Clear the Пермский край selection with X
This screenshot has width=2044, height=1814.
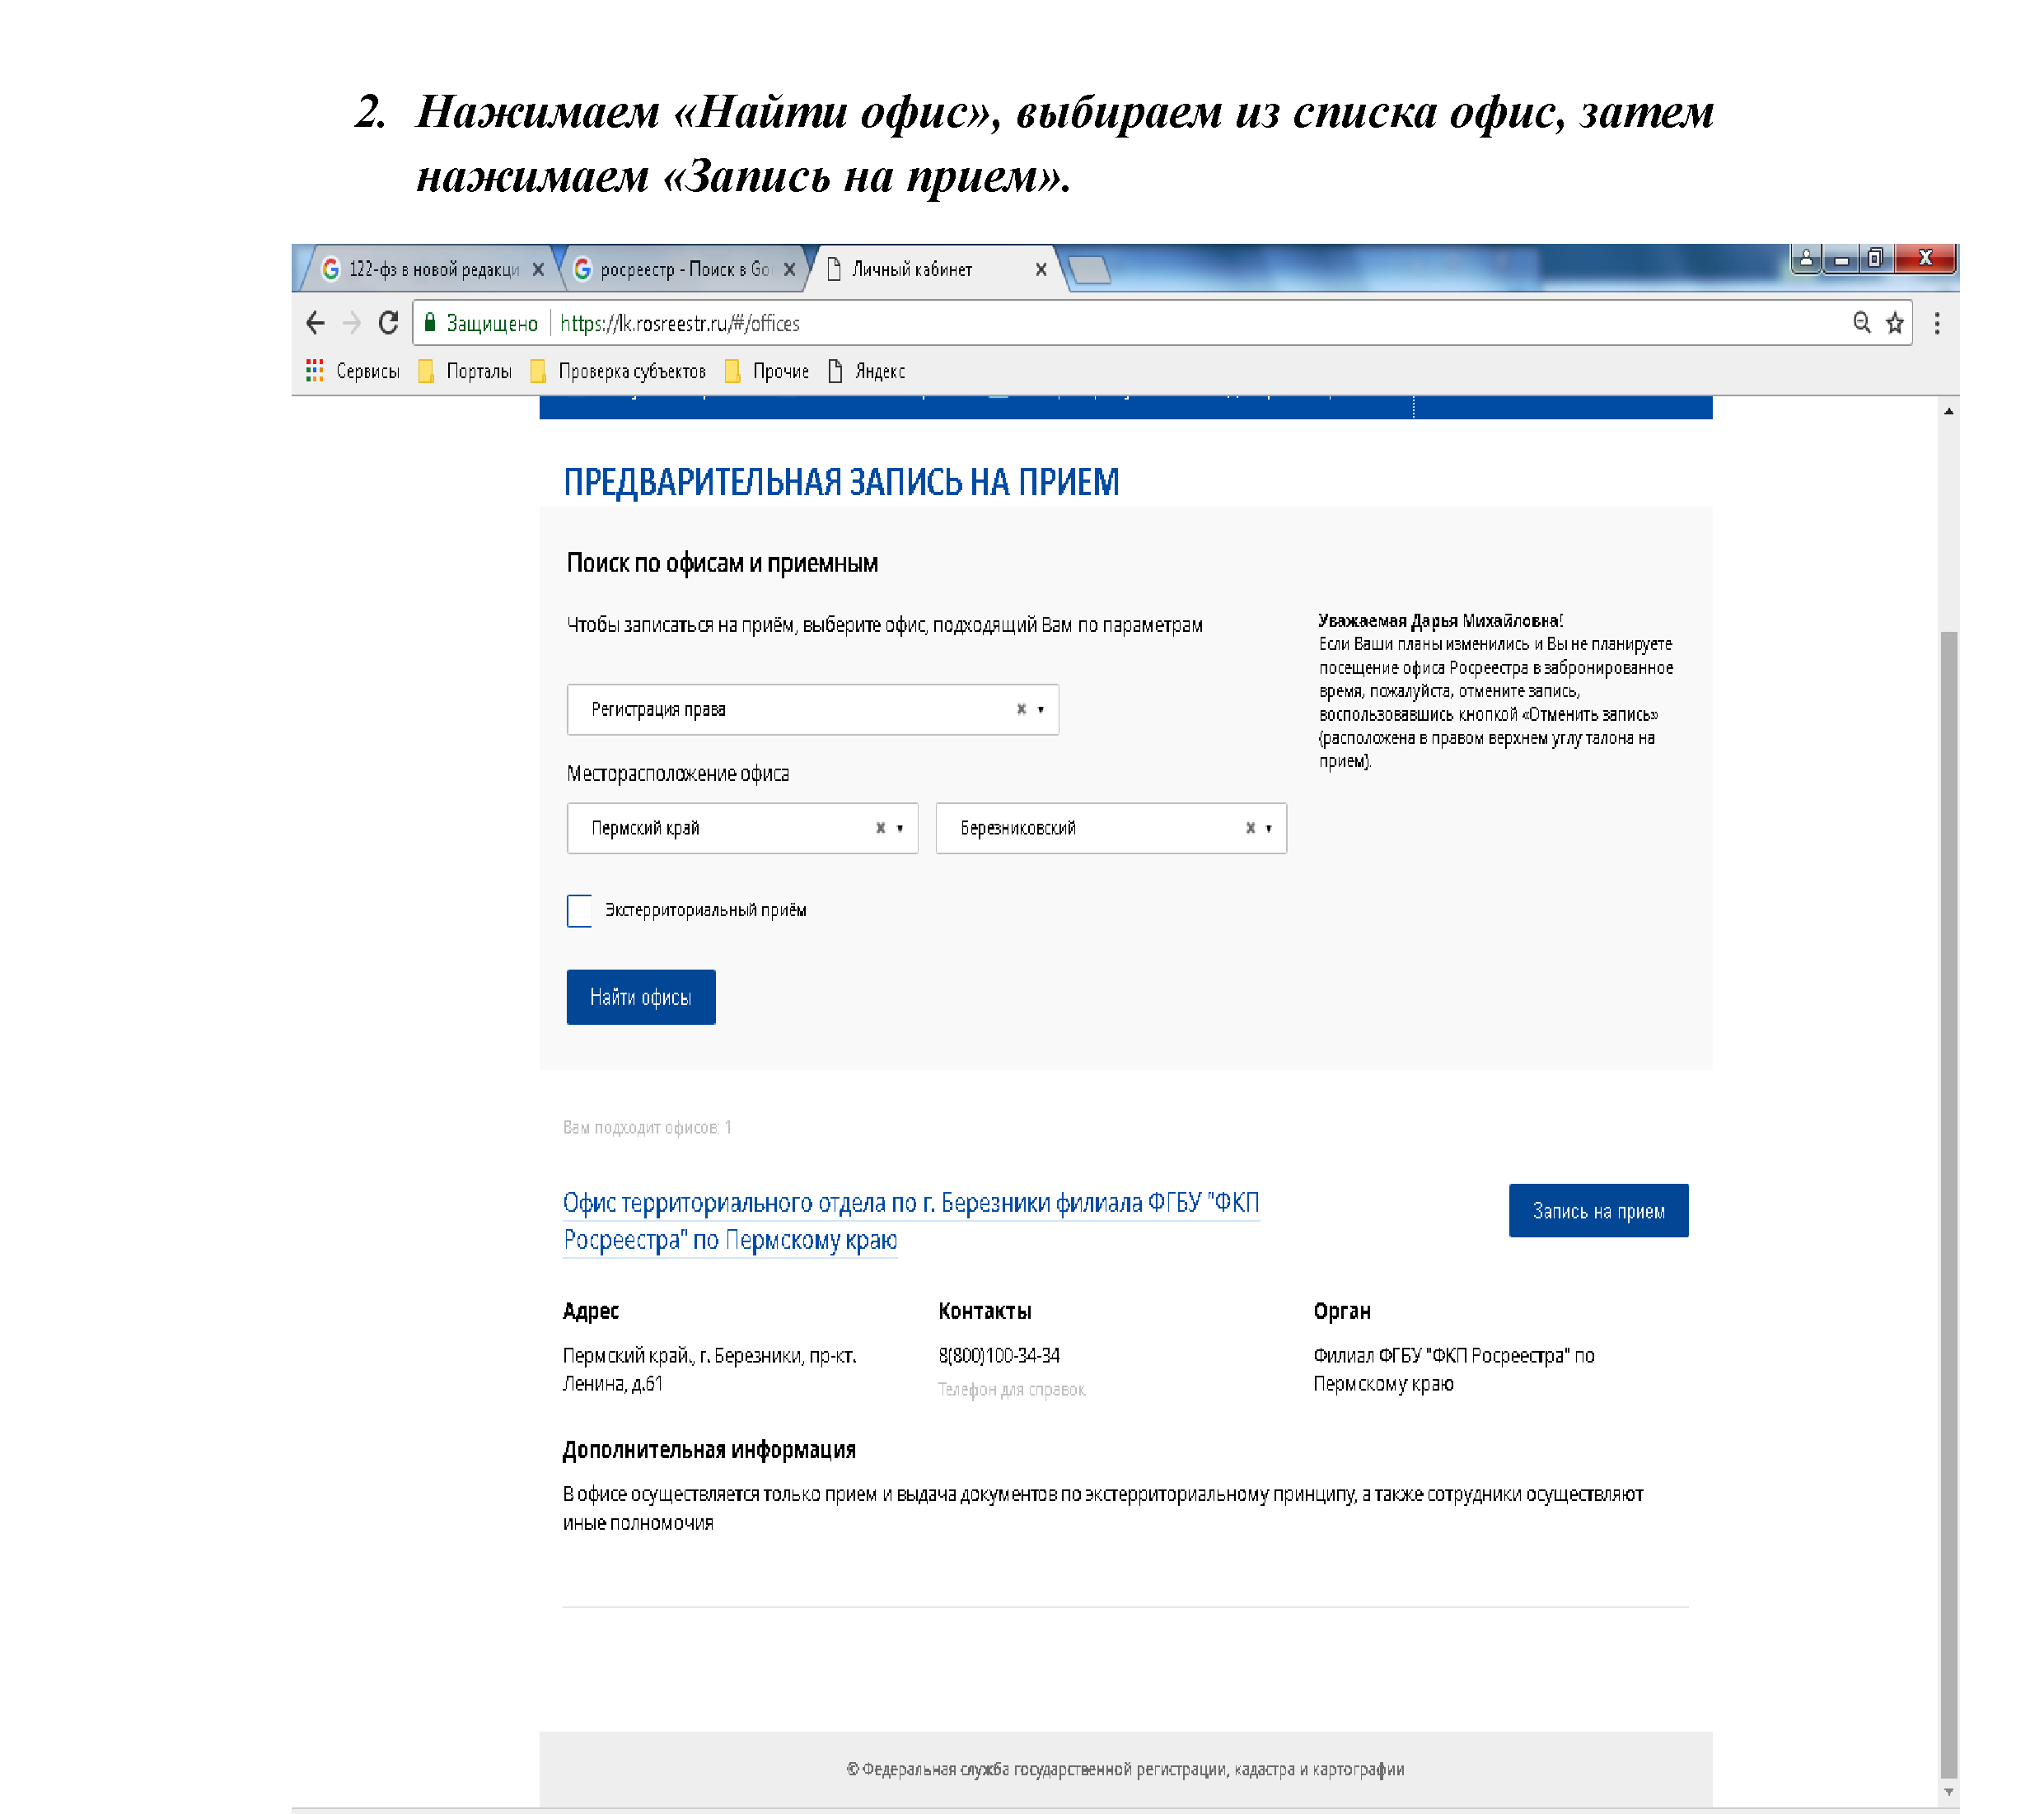click(x=880, y=828)
